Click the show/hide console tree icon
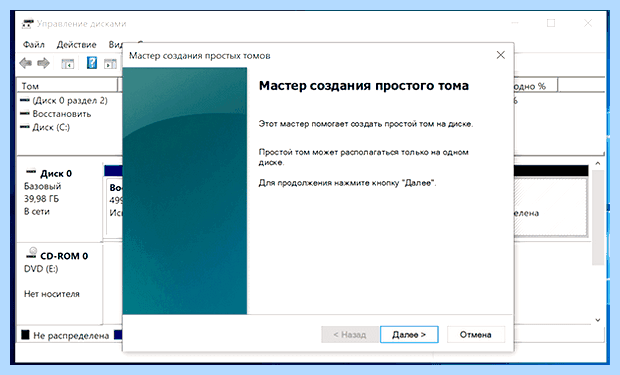Screen dimensions: 620x375 [x=68, y=63]
